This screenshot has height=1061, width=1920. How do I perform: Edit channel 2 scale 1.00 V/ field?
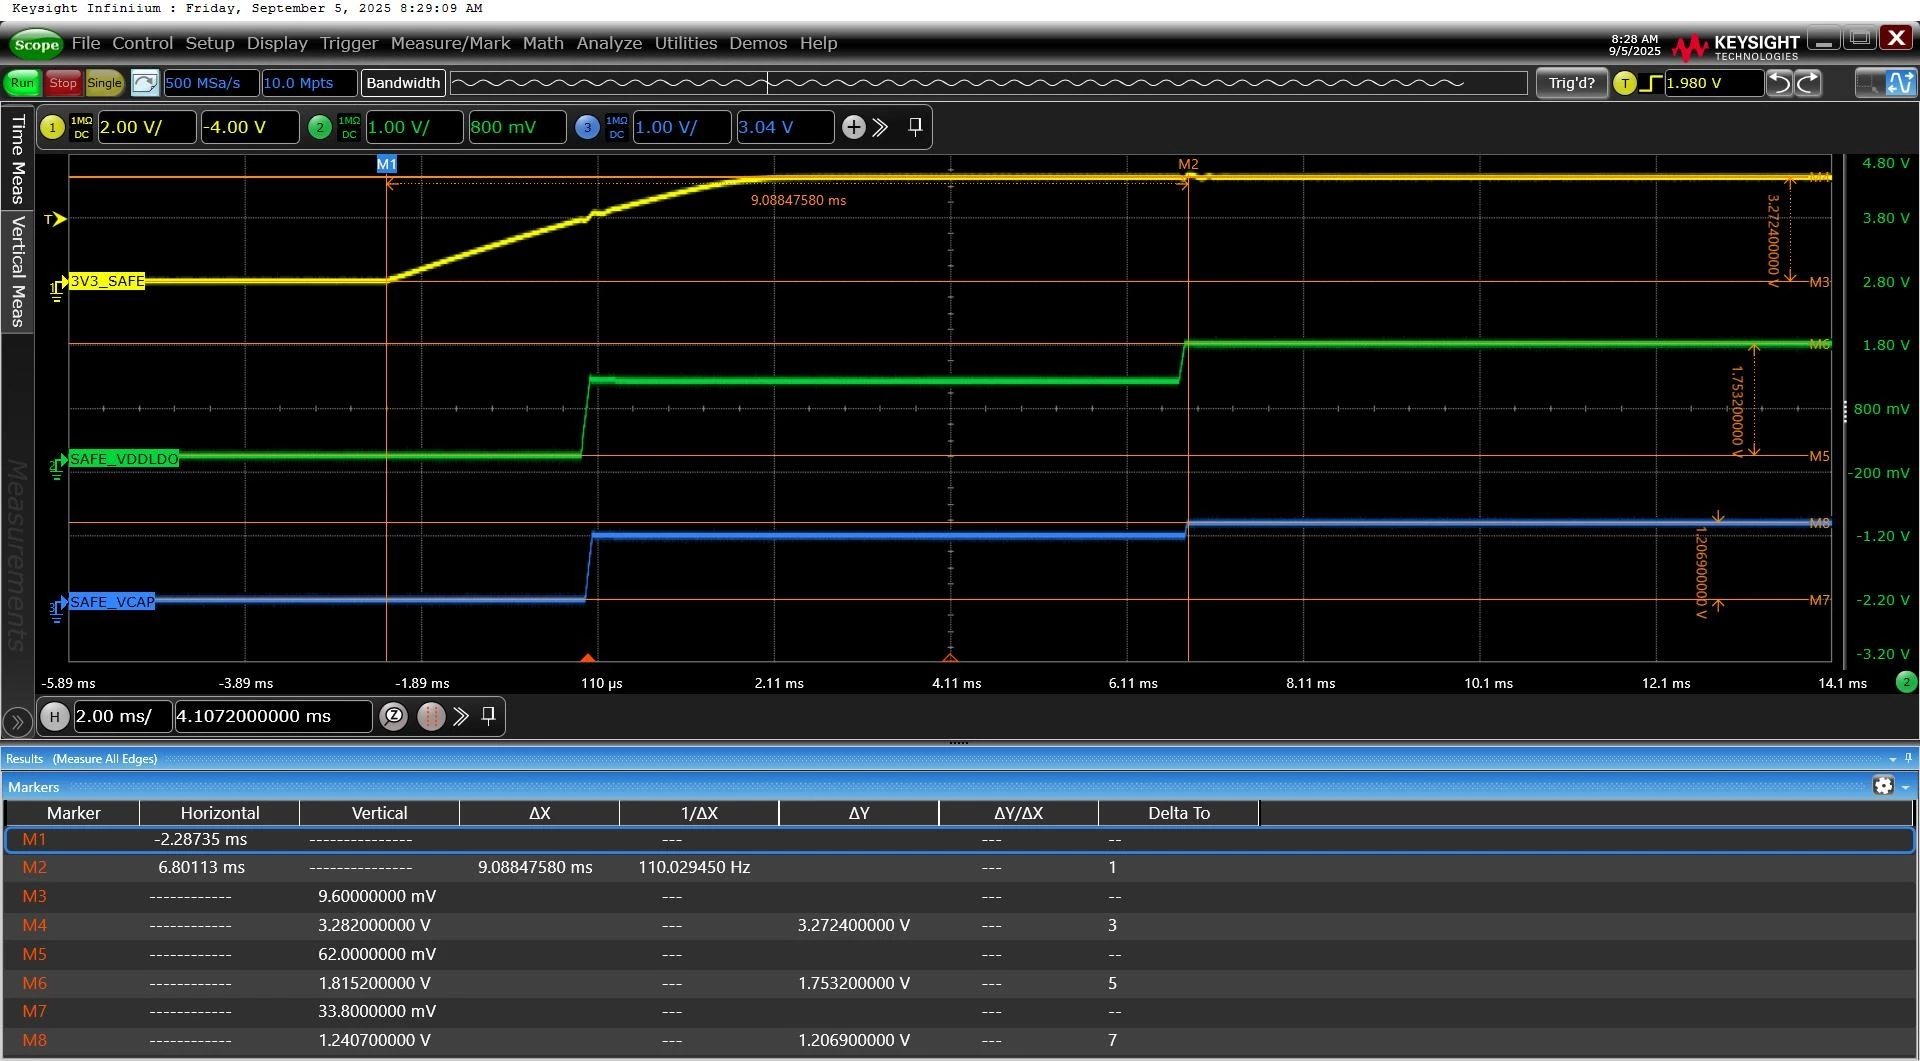[414, 127]
